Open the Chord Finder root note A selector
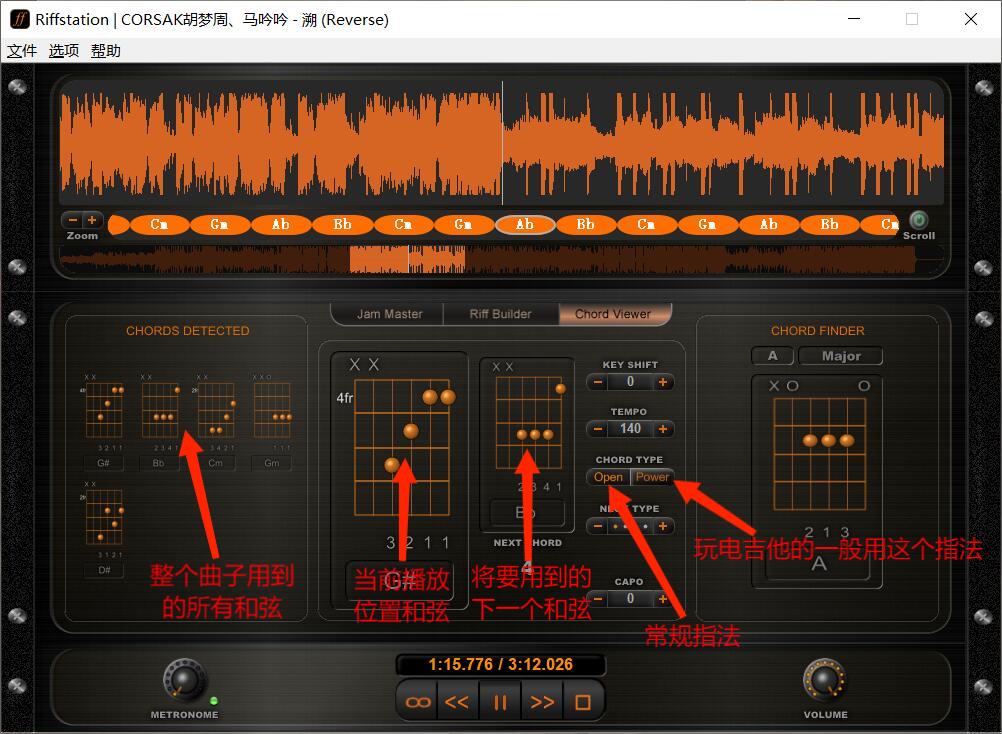 click(773, 356)
